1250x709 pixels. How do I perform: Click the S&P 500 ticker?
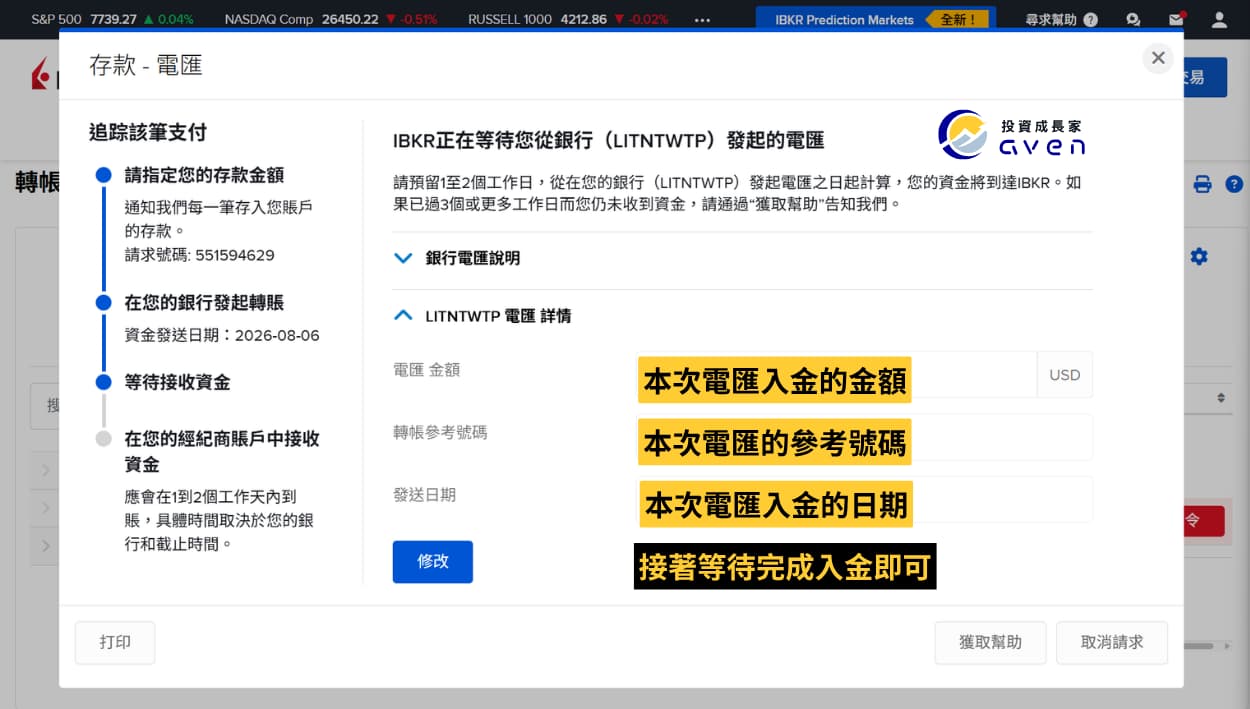coord(113,19)
